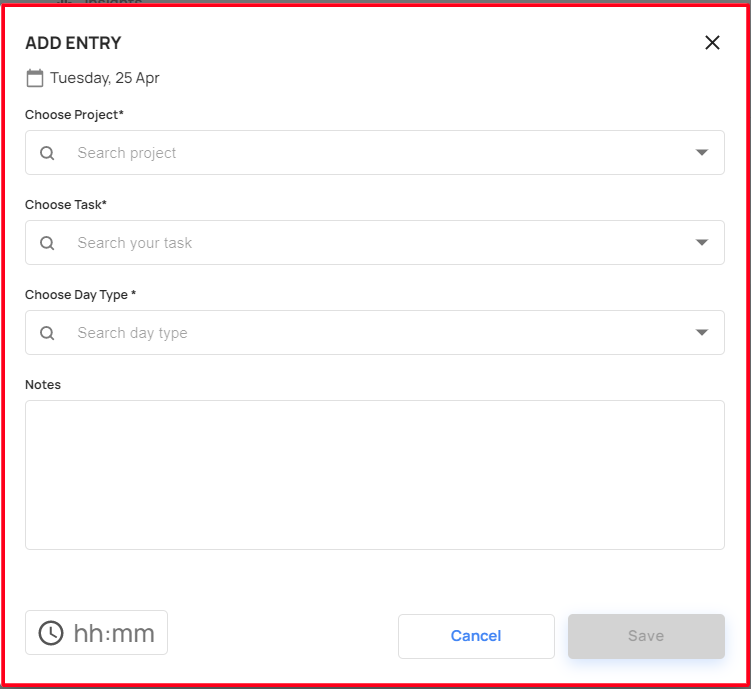Focus the Search your task field
Screen dimensions: 751x689
tap(375, 243)
